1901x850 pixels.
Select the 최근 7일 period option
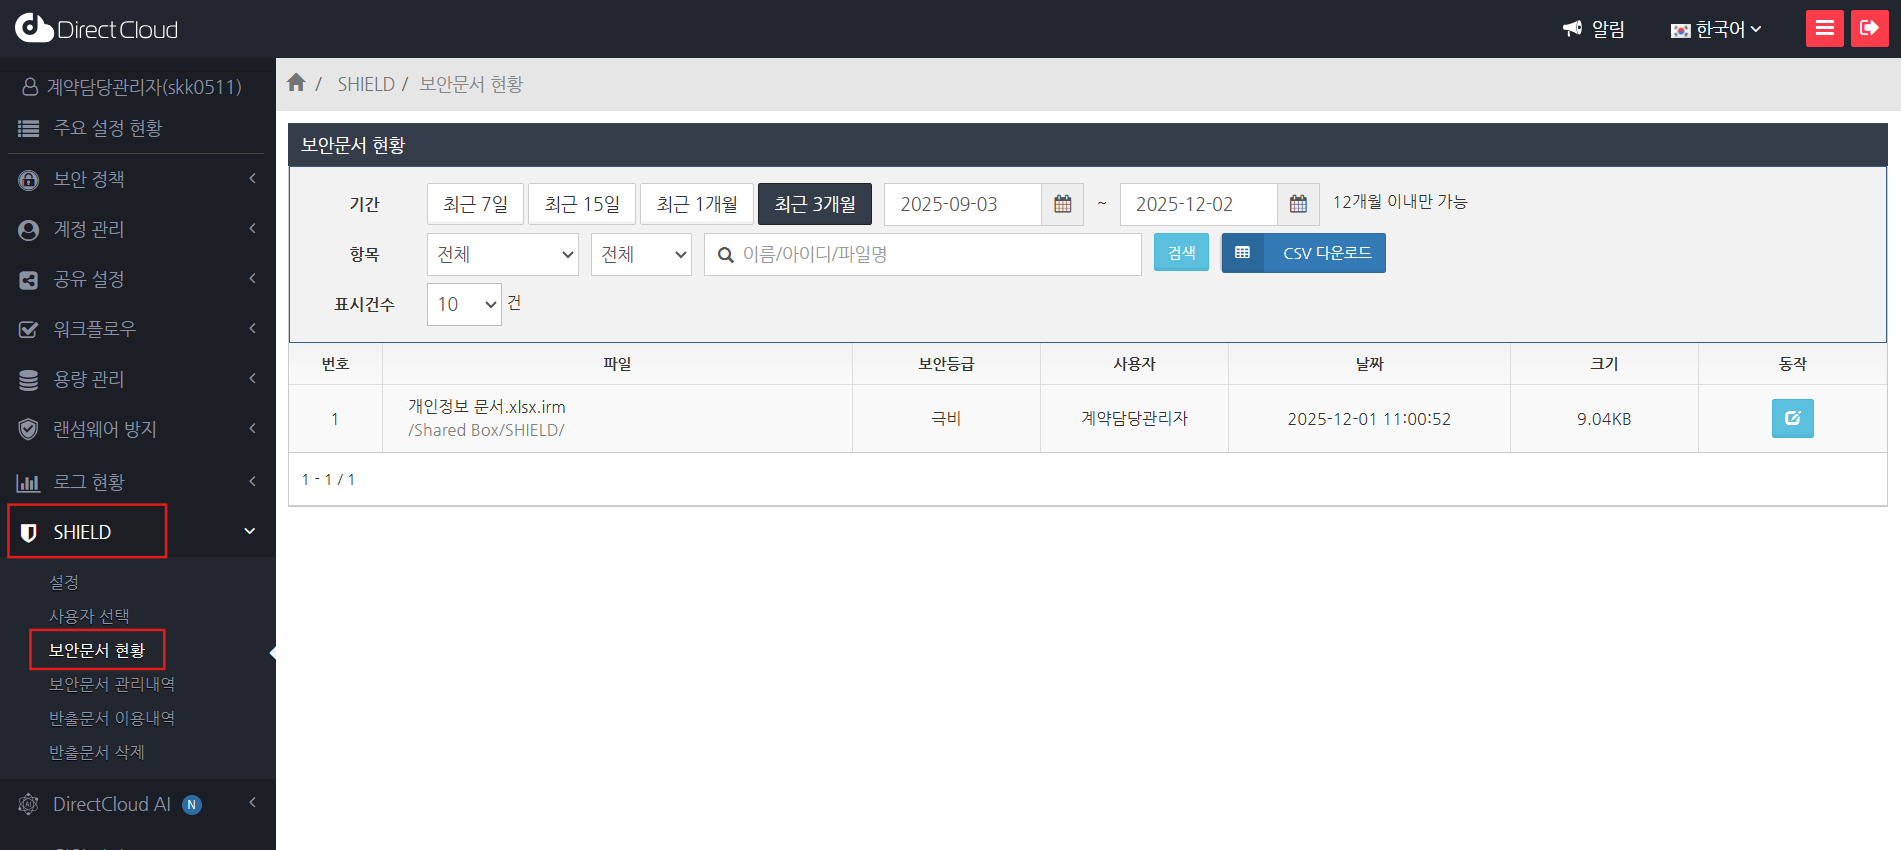click(x=475, y=204)
